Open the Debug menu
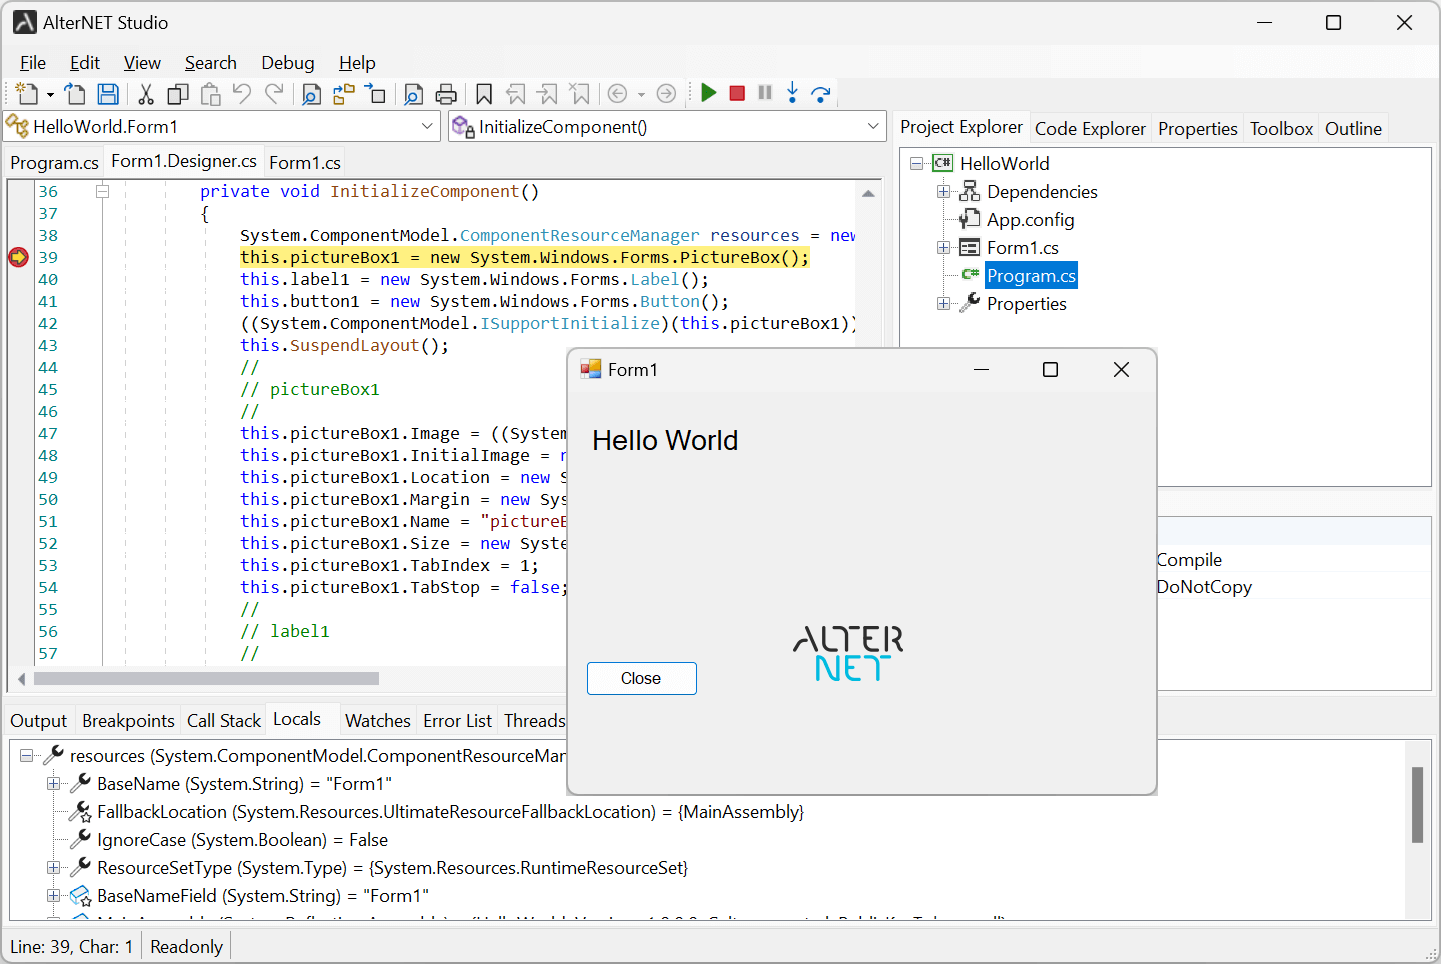 [x=288, y=63]
